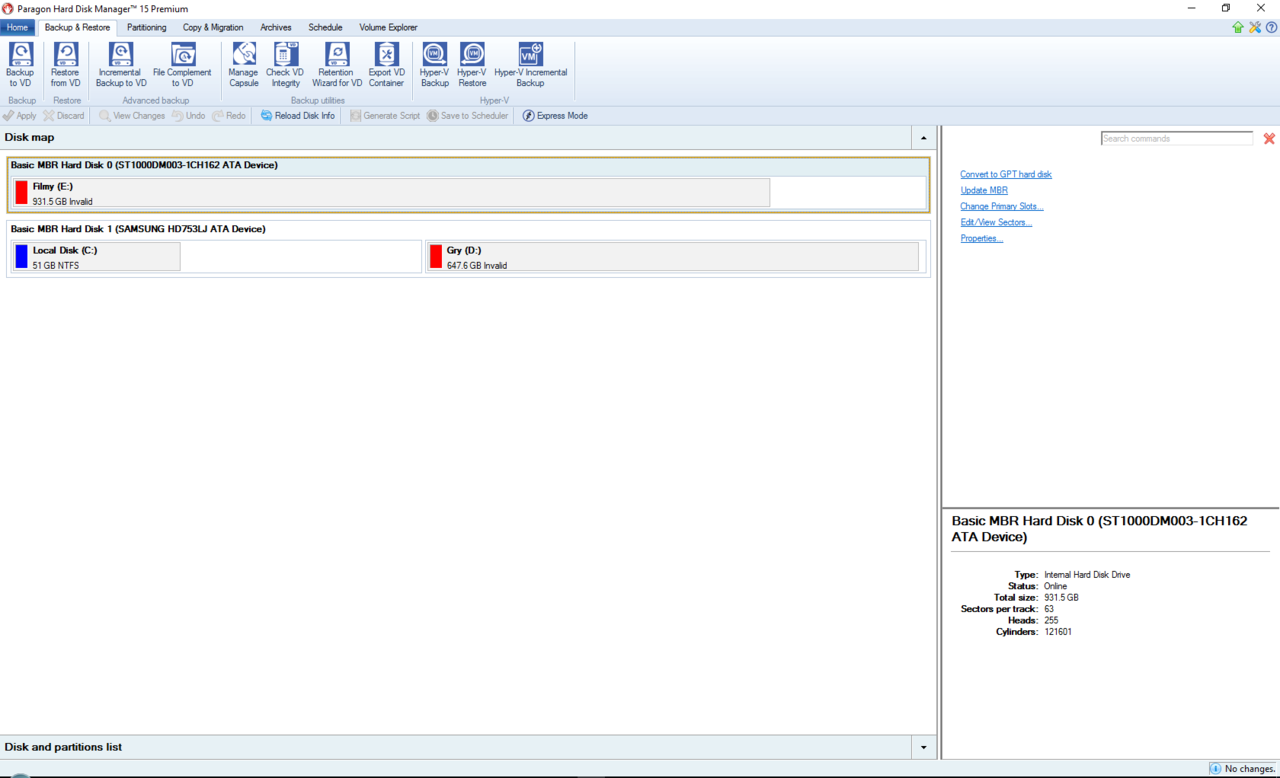This screenshot has width=1280, height=778.
Task: Start Hyper-V Backup
Action: 434,65
